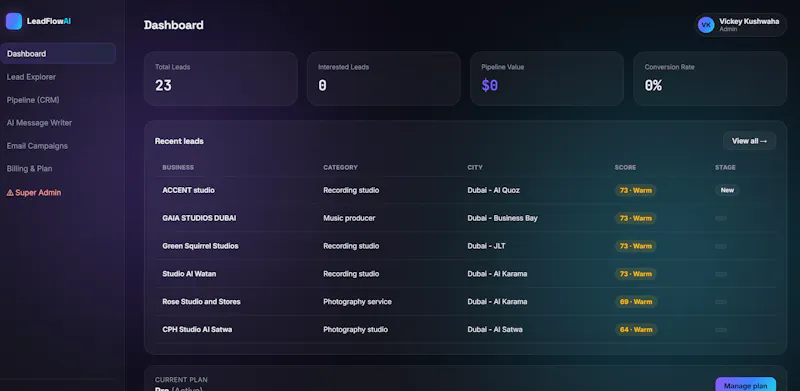
Task: Open Billing & Plan section
Action: (x=30, y=168)
